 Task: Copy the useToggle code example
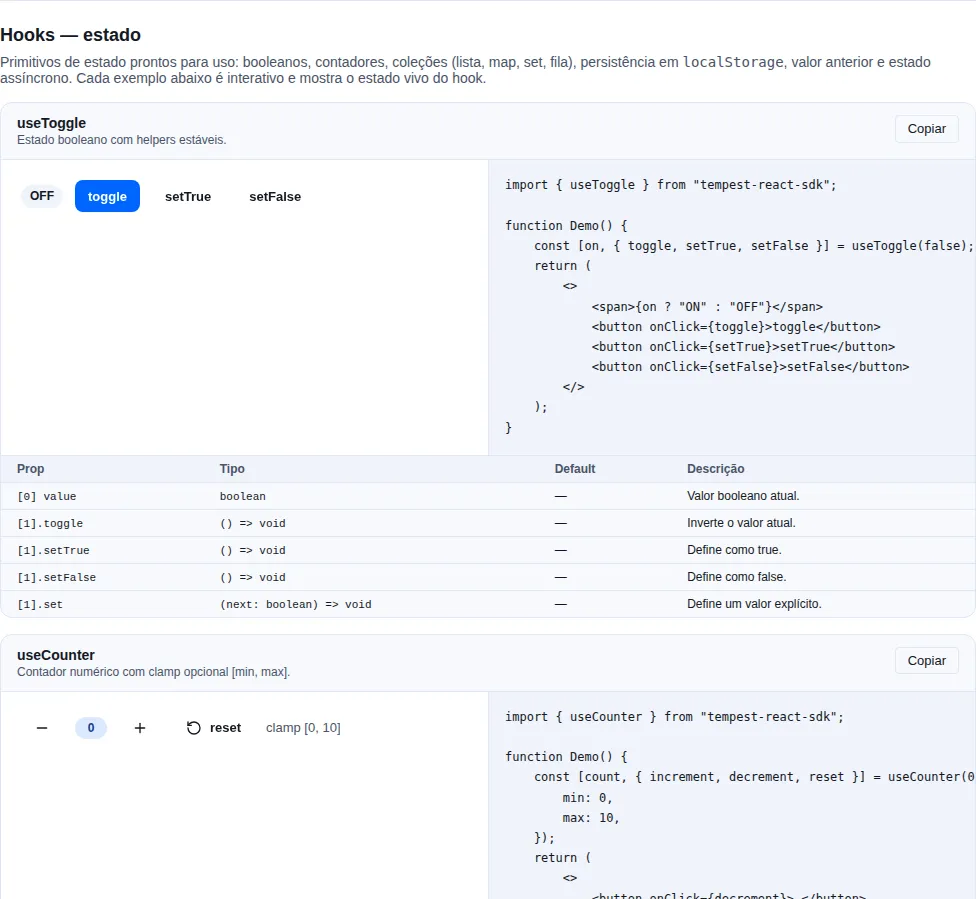coord(926,129)
